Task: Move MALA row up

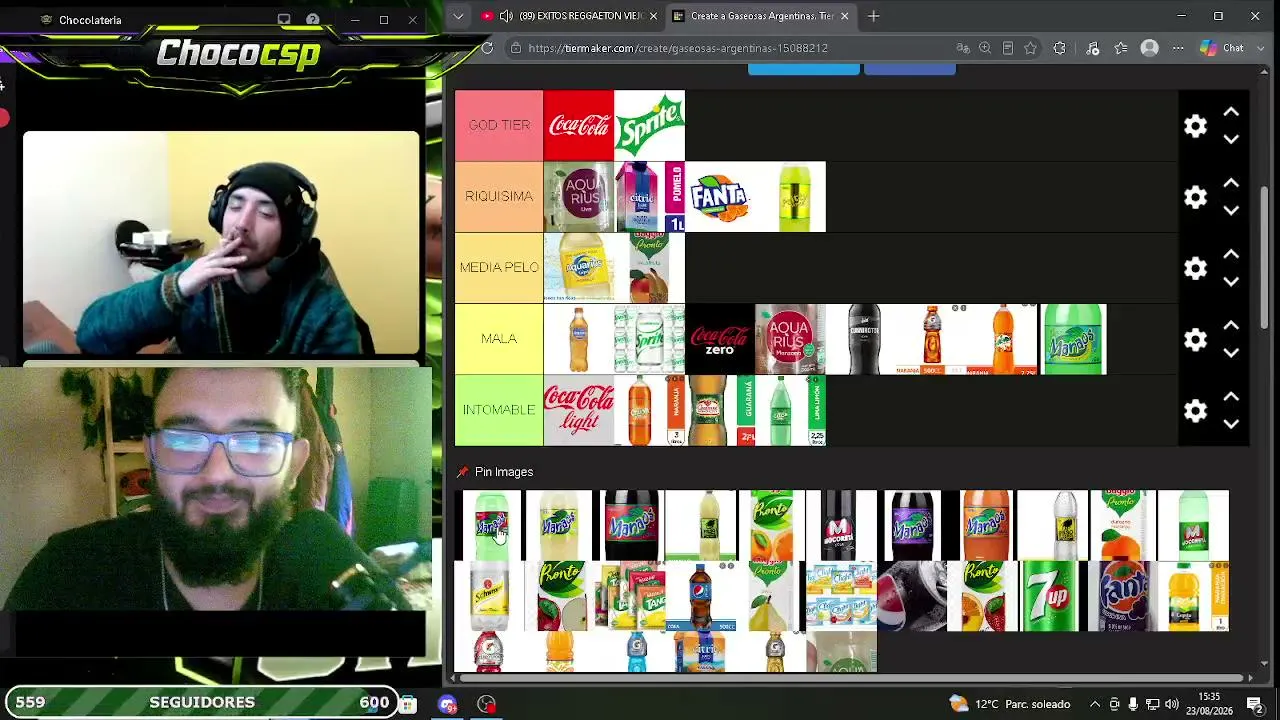Action: (1231, 326)
